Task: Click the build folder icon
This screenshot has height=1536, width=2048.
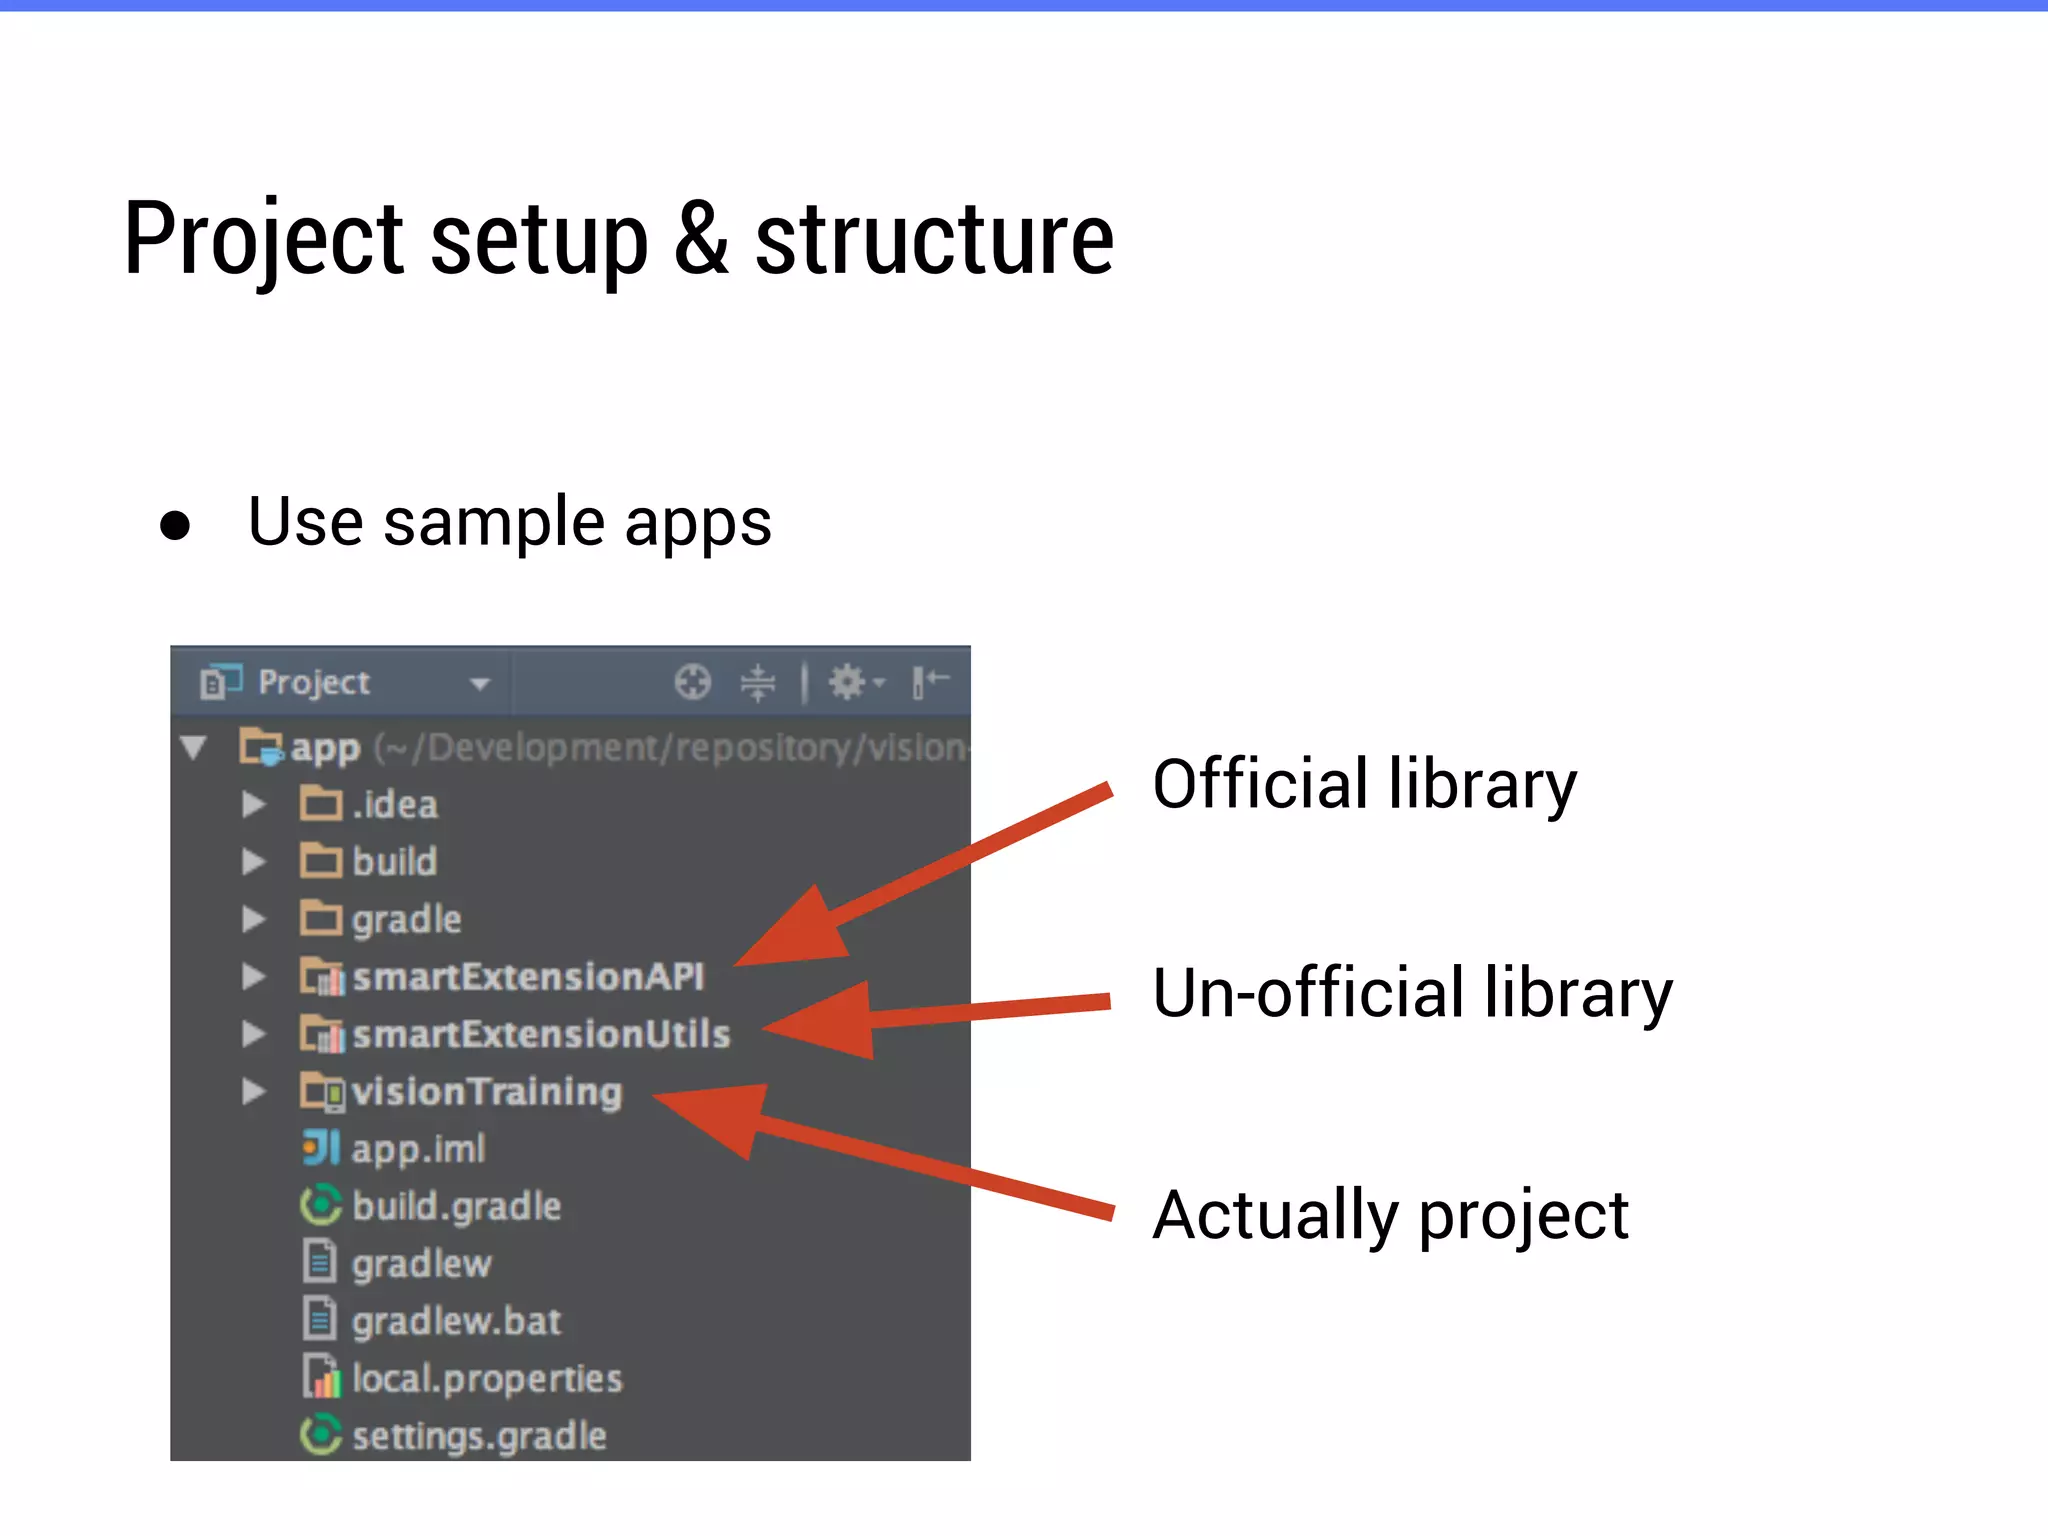Action: 321,860
